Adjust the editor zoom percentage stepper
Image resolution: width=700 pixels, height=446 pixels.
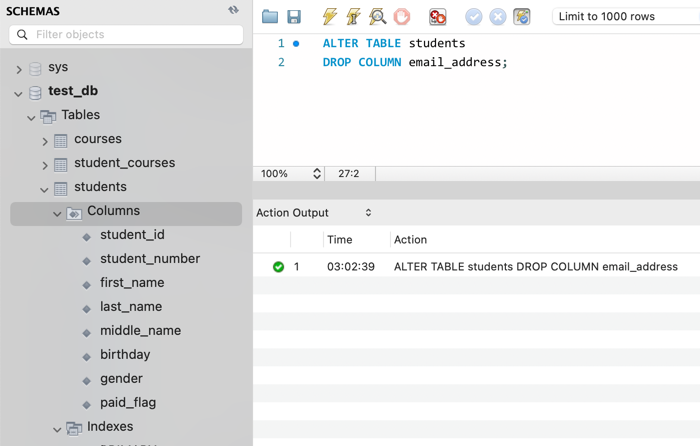click(x=317, y=173)
